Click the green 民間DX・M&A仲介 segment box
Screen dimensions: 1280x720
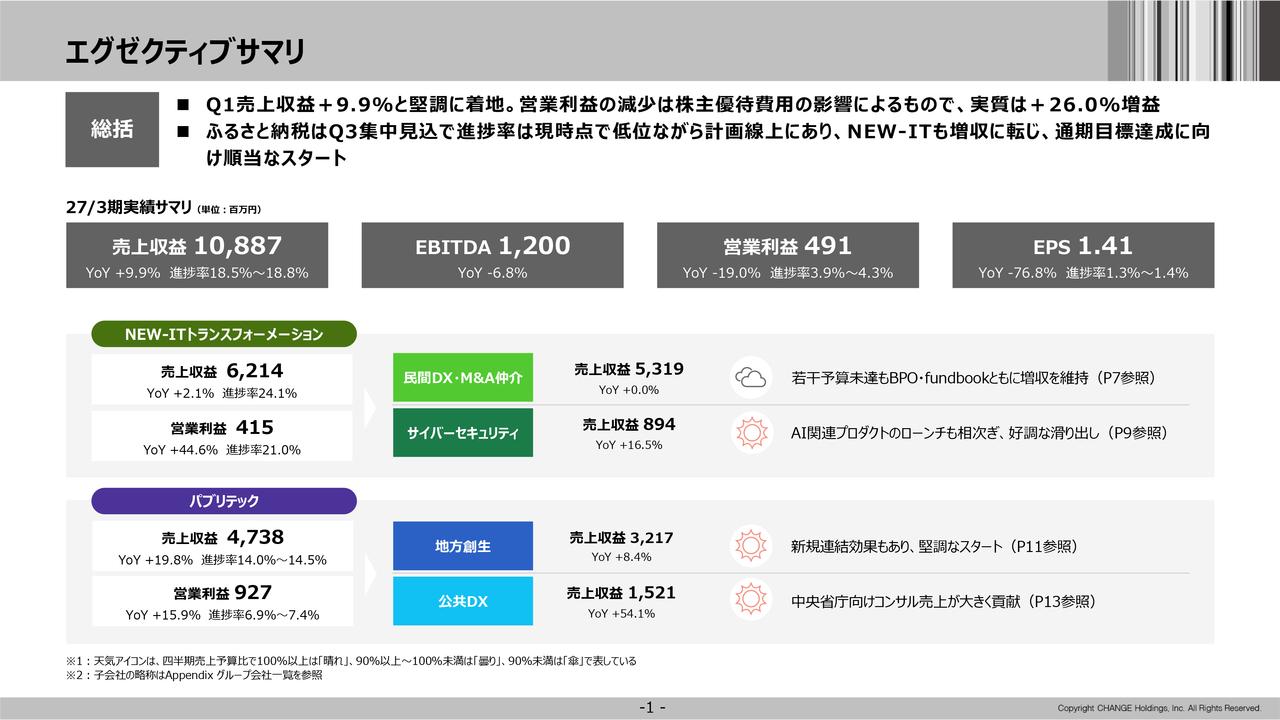pos(463,378)
